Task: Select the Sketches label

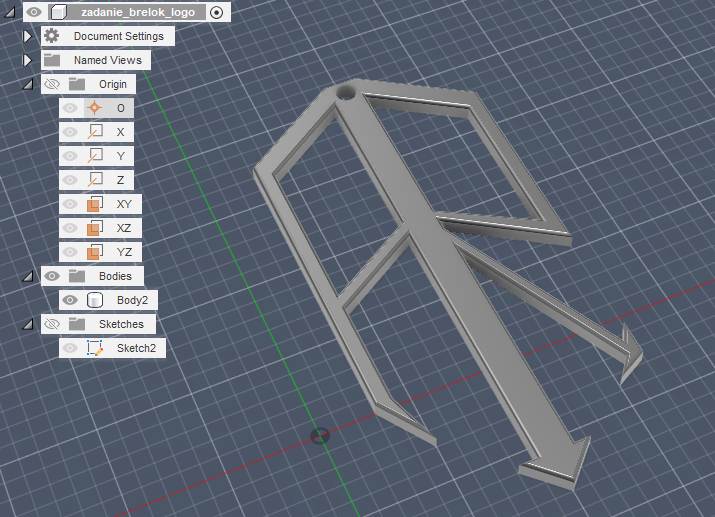Action: [x=121, y=324]
